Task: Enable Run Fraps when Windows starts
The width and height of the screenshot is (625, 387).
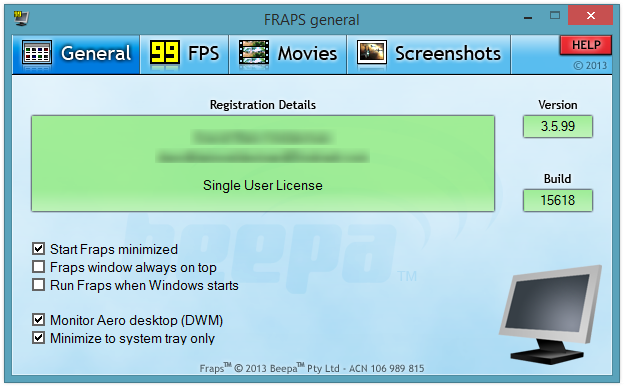Action: (38, 285)
